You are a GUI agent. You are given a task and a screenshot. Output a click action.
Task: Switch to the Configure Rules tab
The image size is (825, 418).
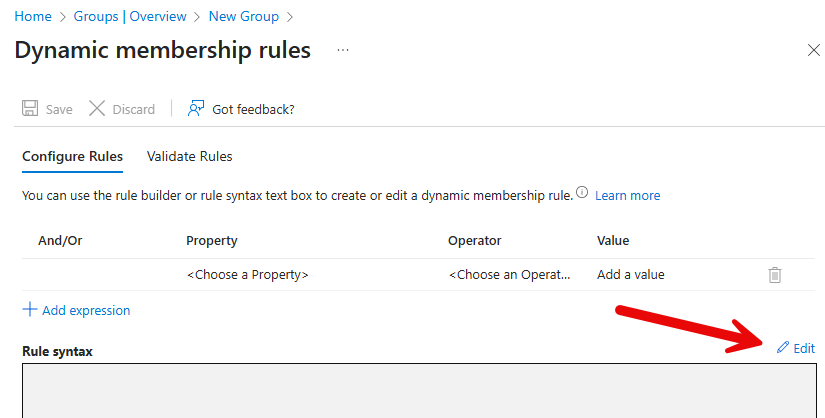point(72,156)
